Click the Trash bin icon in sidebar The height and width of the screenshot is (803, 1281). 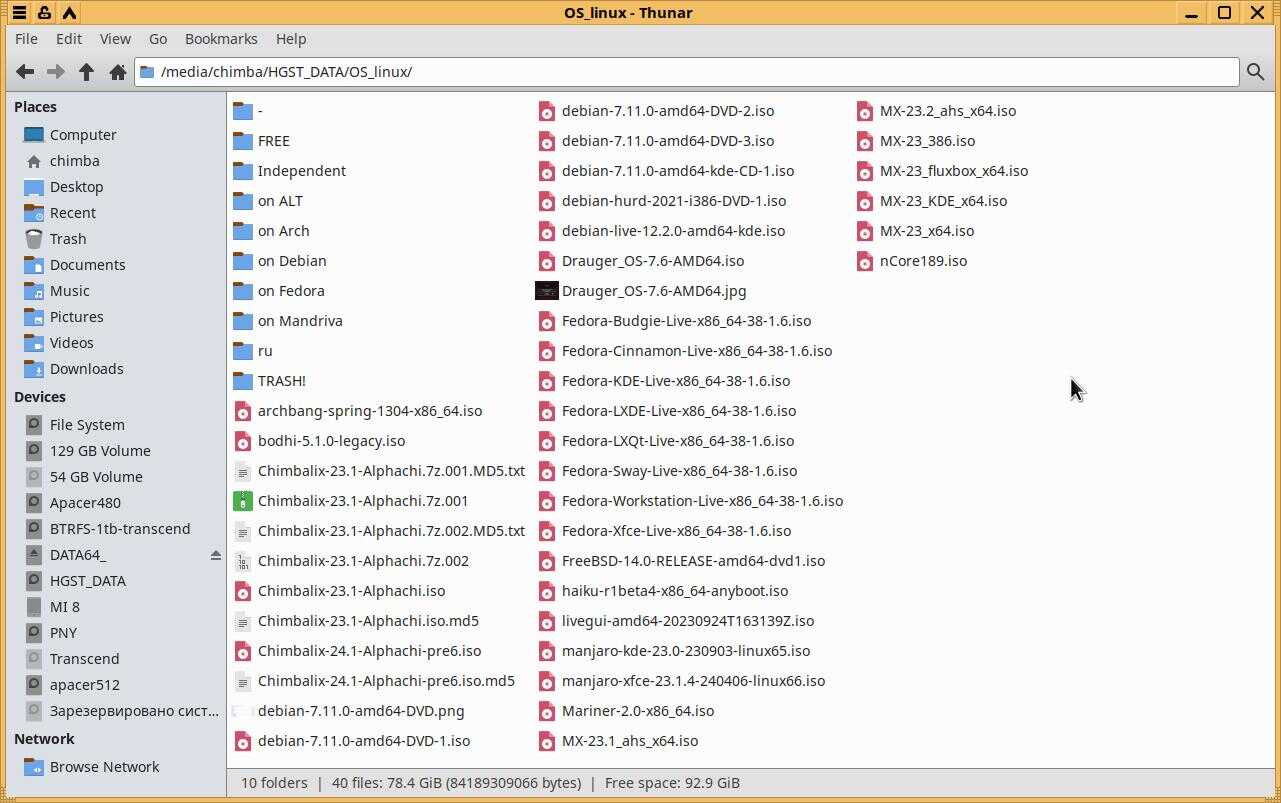(x=34, y=239)
